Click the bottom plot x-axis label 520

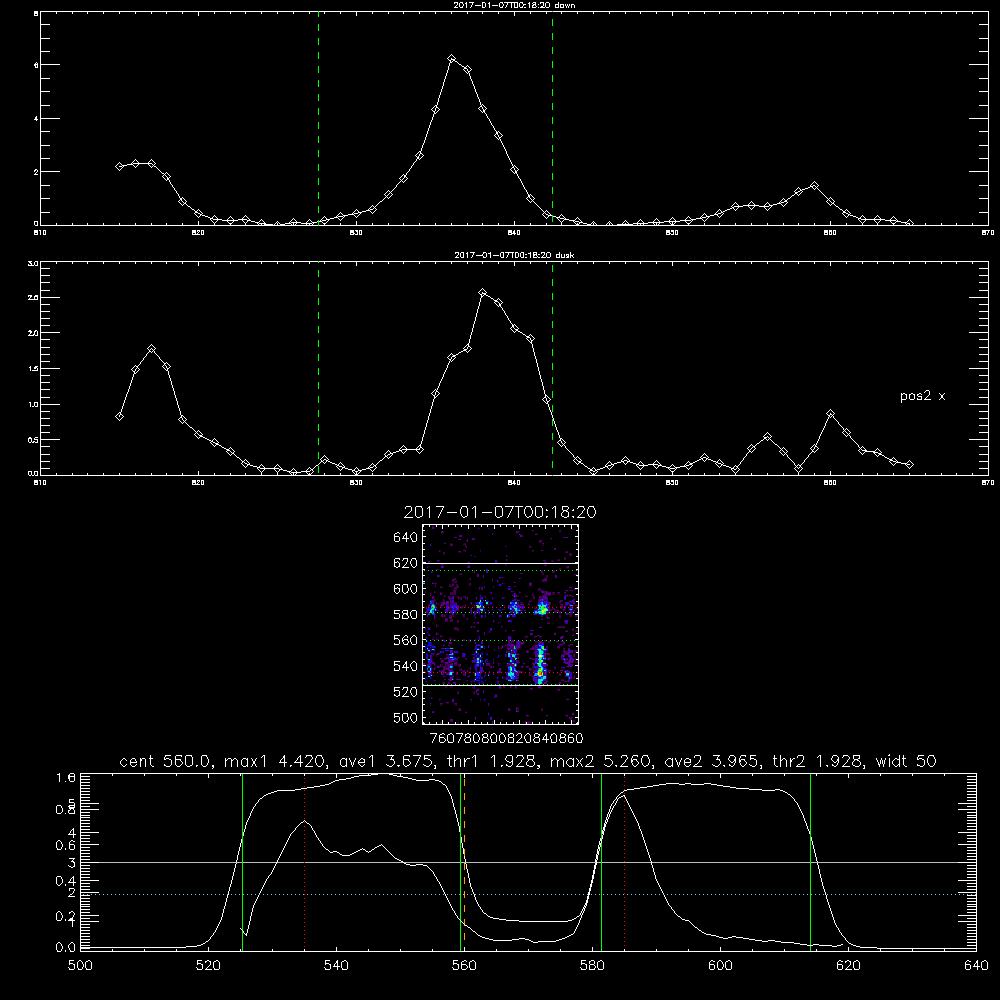pos(208,966)
